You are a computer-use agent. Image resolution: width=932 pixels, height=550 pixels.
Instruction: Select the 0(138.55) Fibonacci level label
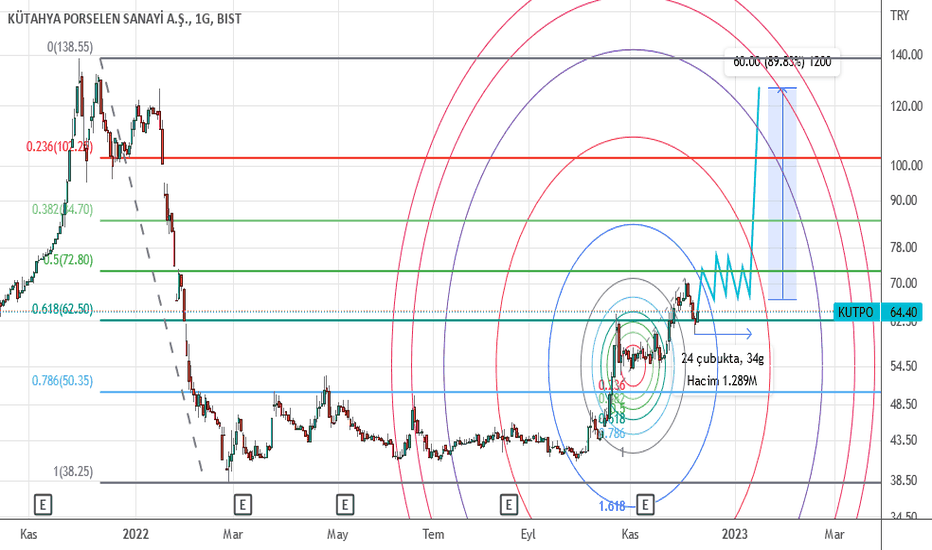tap(70, 47)
